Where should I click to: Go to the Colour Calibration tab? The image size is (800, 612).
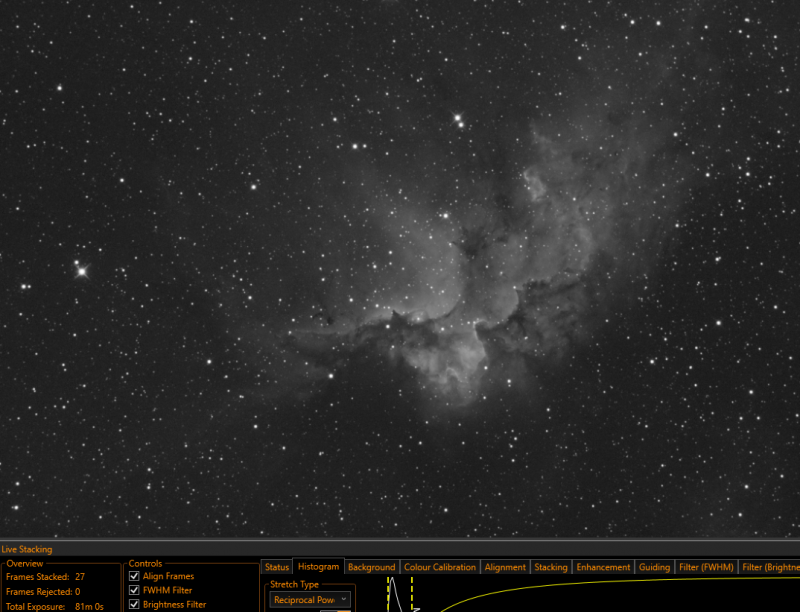coord(440,567)
